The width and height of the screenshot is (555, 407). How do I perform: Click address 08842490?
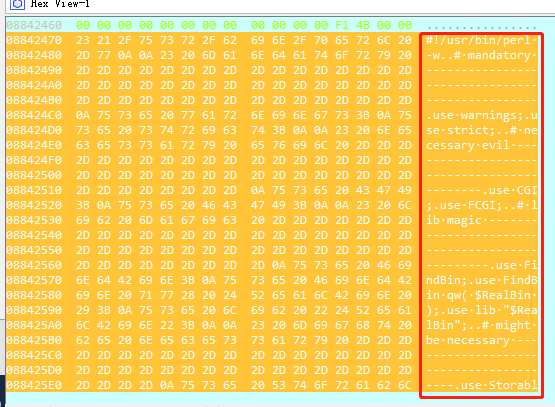pos(34,70)
